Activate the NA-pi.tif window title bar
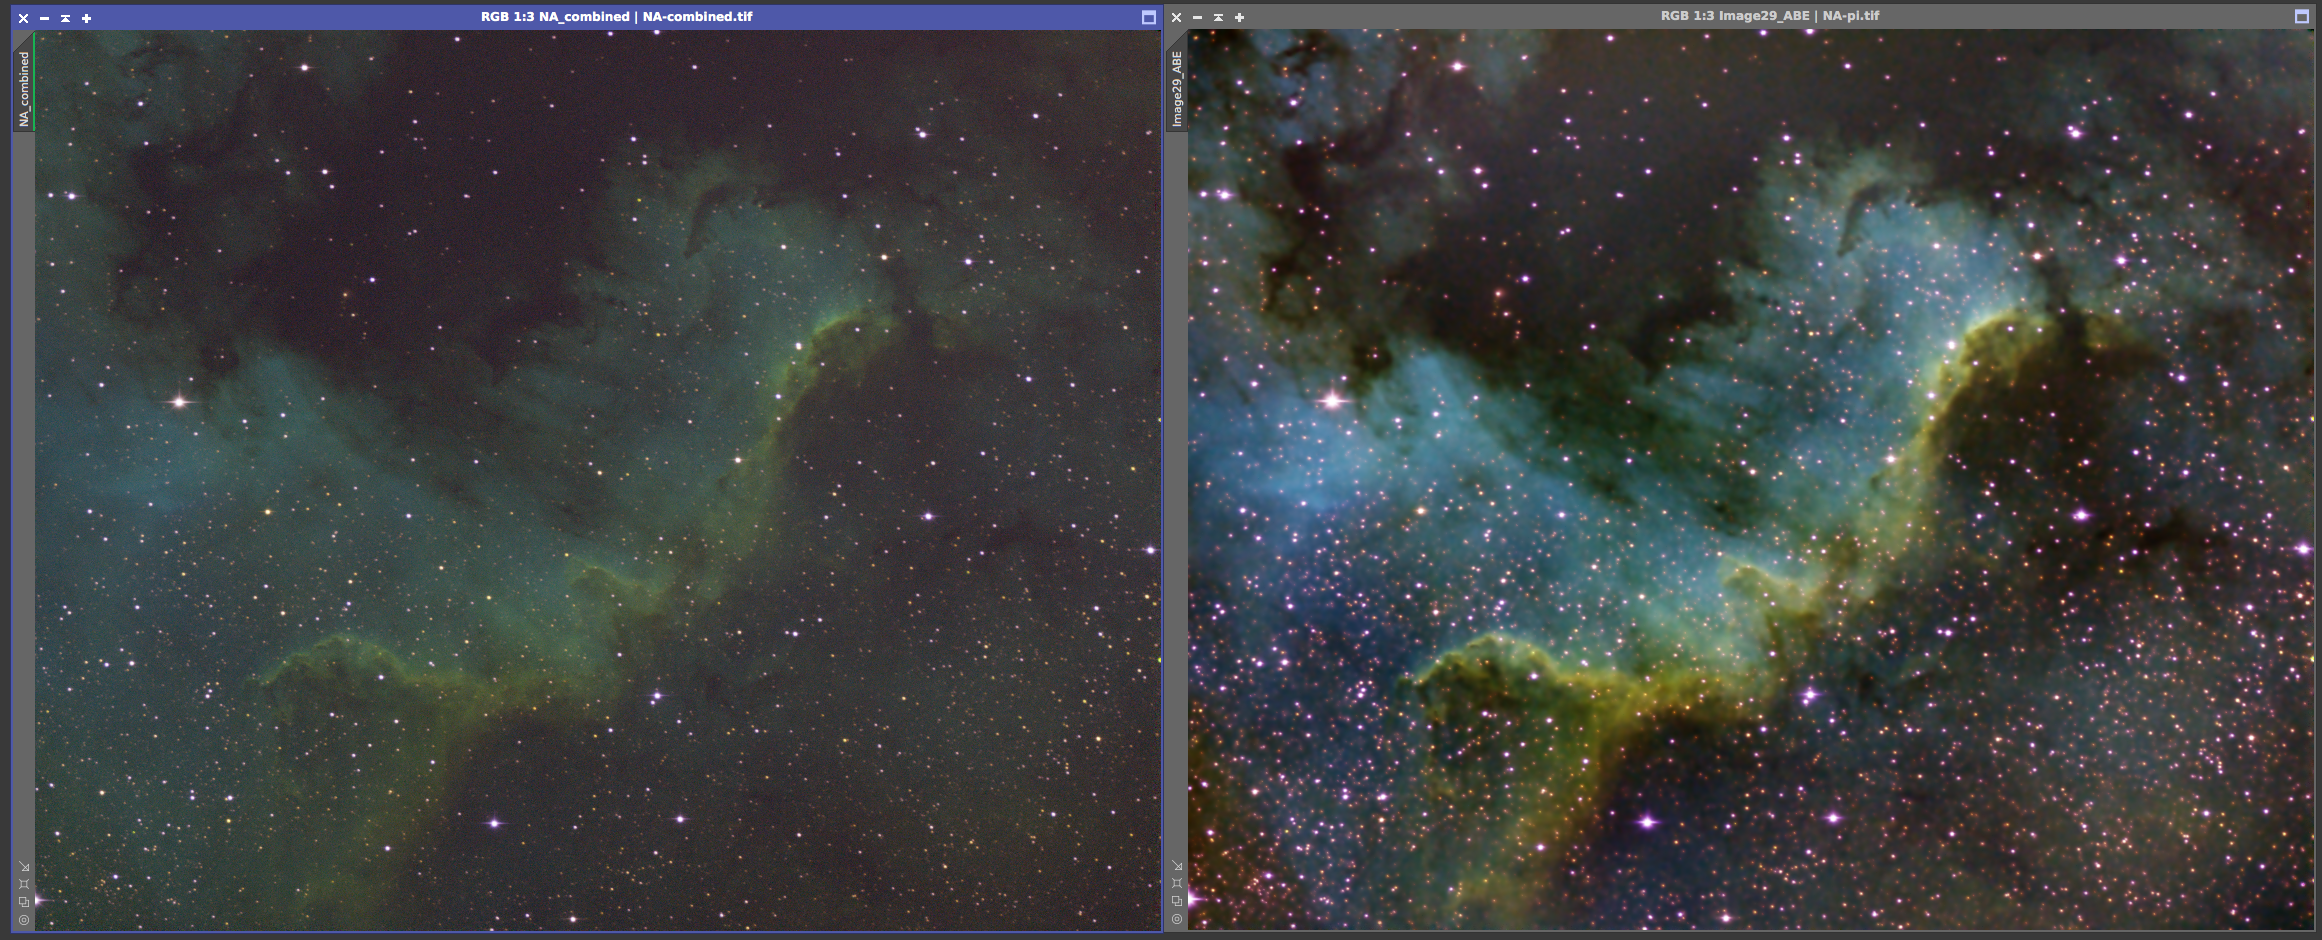 [1770, 16]
